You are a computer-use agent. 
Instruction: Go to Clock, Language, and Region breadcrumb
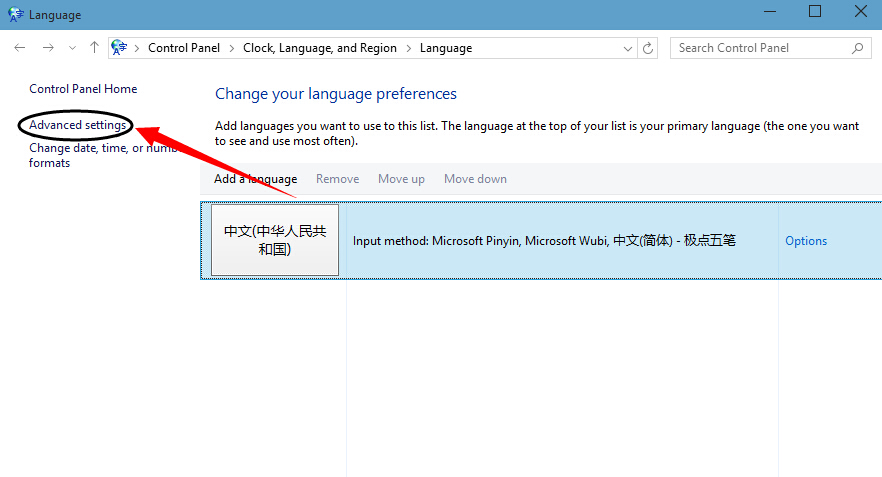pyautogui.click(x=320, y=48)
